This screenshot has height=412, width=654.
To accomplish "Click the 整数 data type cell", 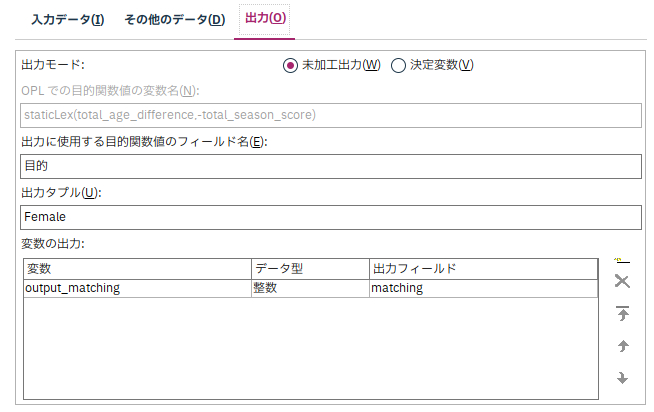I will pyautogui.click(x=310, y=288).
